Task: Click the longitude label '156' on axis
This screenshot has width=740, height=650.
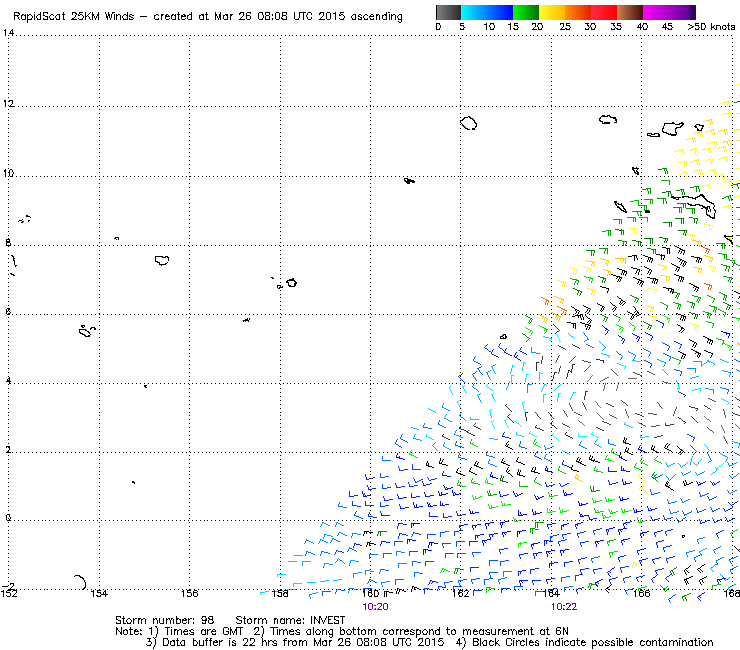Action: tap(189, 593)
